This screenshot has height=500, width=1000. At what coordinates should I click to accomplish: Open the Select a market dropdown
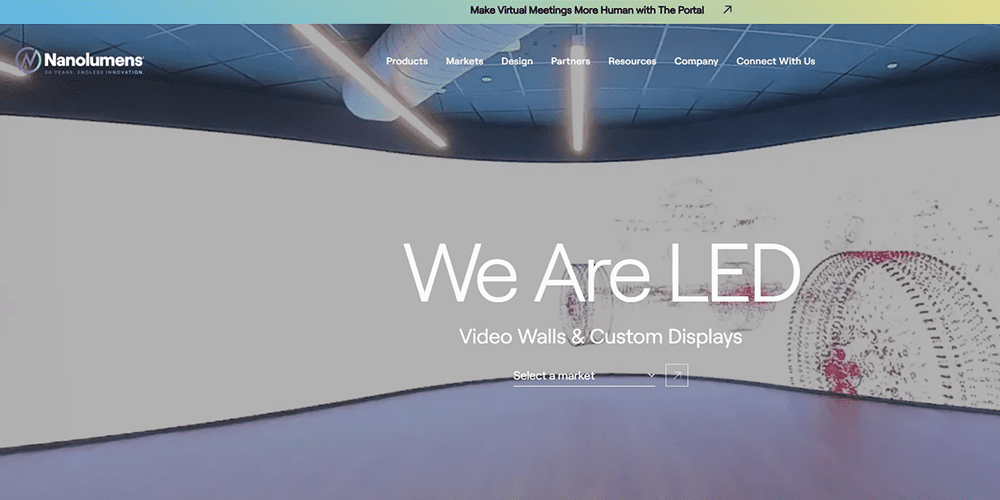(x=584, y=376)
